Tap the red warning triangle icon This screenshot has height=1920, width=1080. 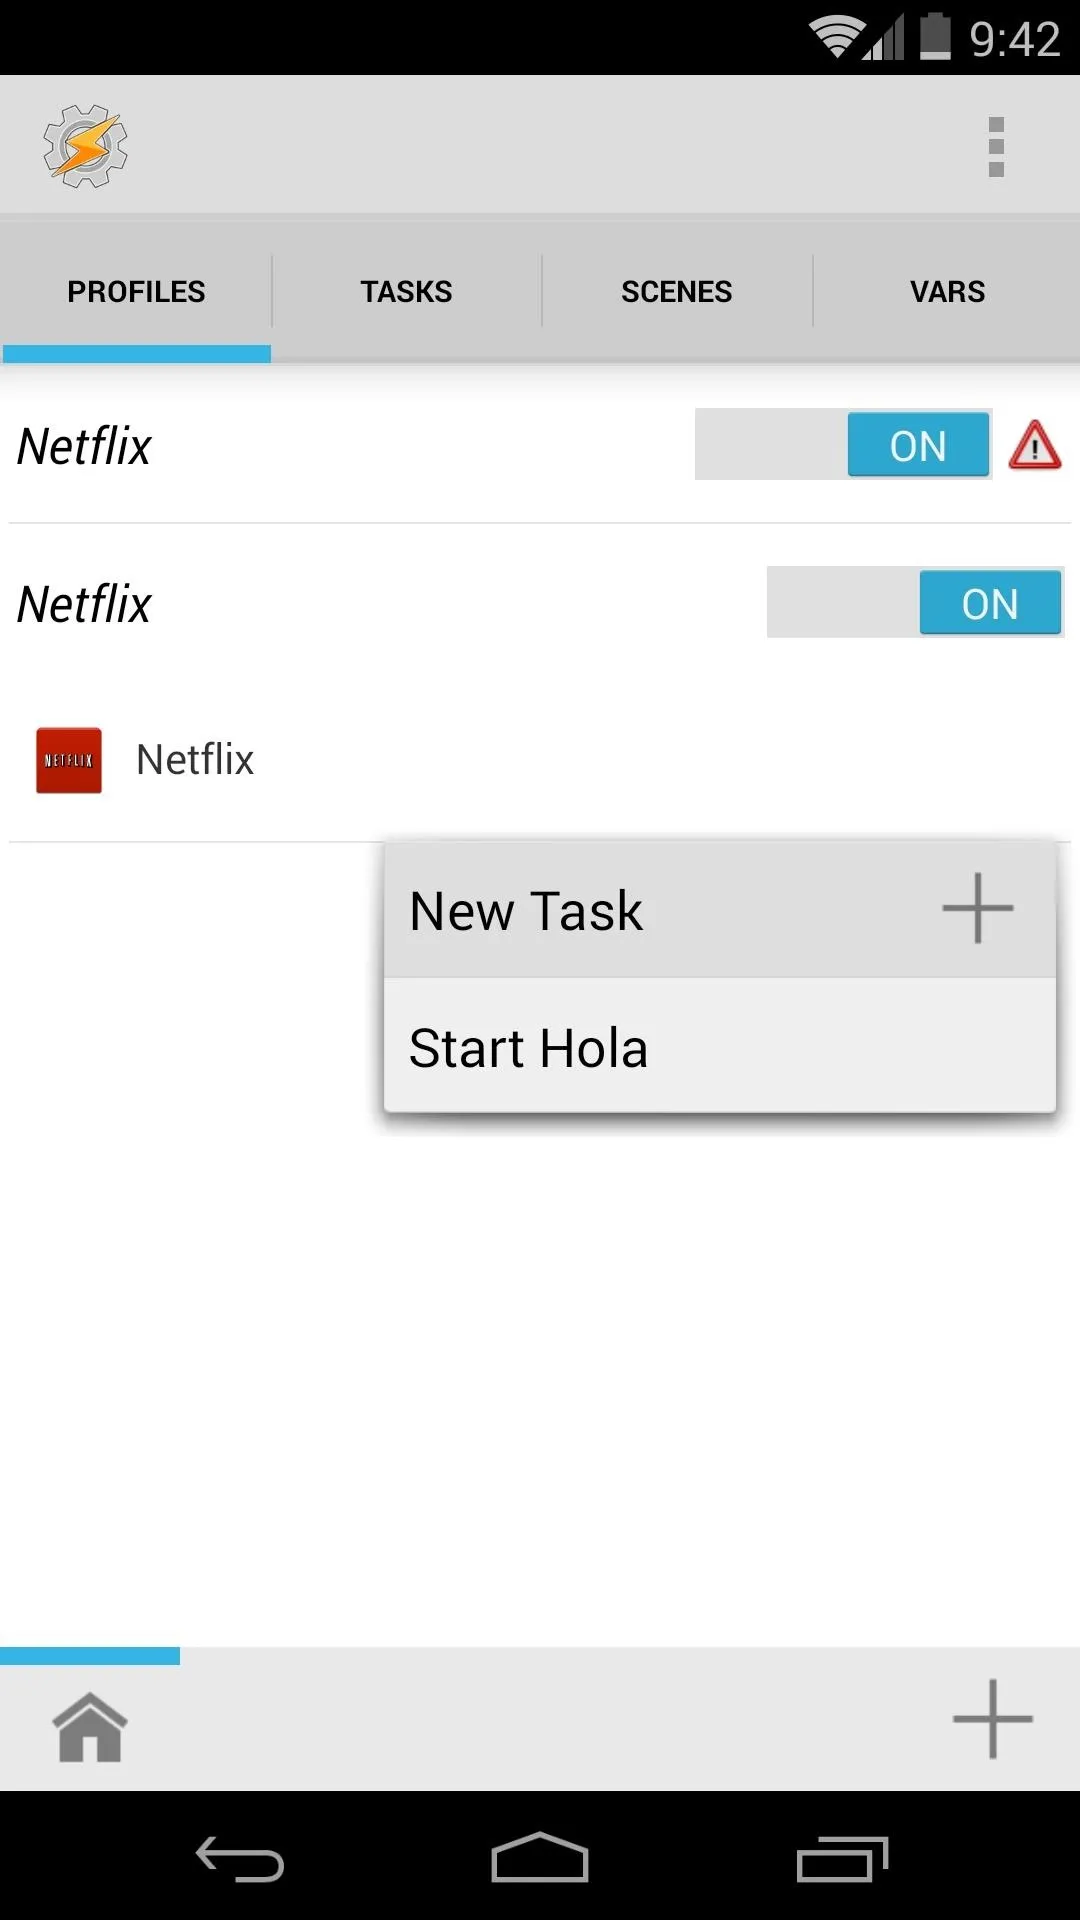(1035, 445)
